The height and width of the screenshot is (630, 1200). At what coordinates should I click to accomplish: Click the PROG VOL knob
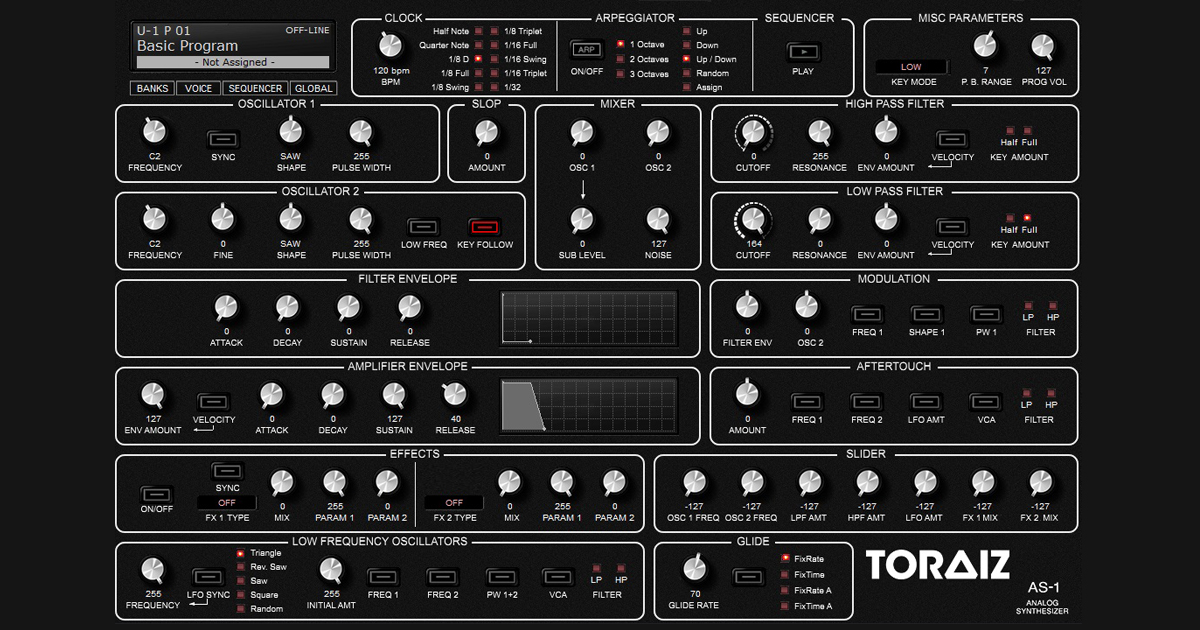click(x=1042, y=44)
